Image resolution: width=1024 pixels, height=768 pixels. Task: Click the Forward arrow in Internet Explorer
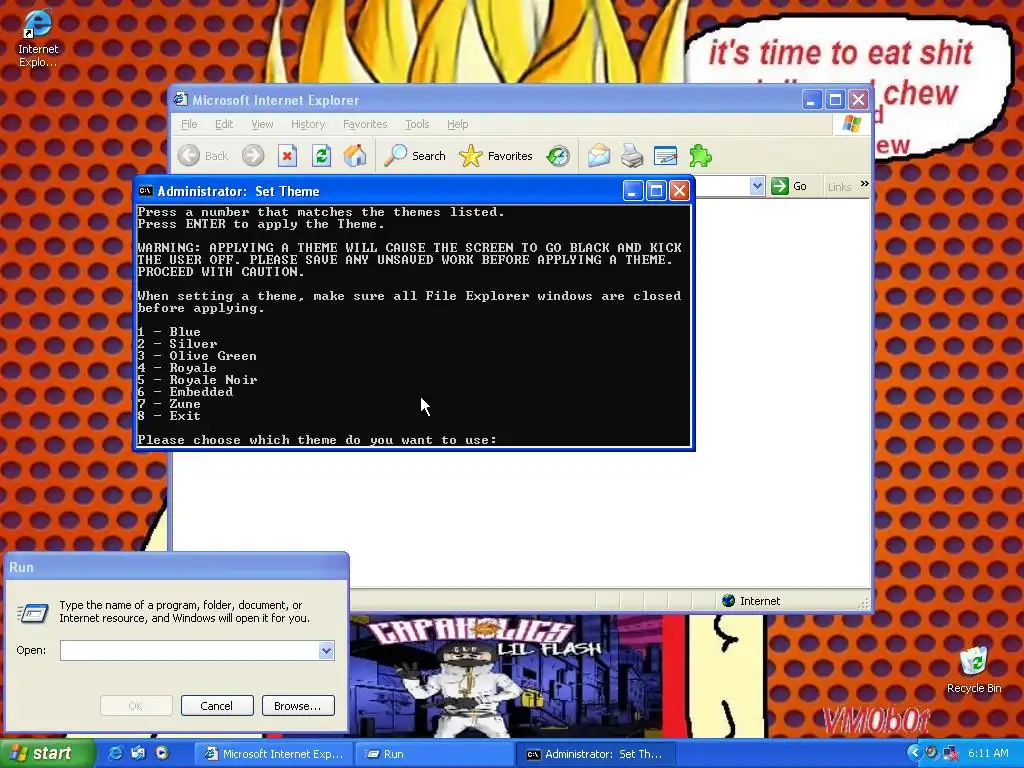pos(253,155)
